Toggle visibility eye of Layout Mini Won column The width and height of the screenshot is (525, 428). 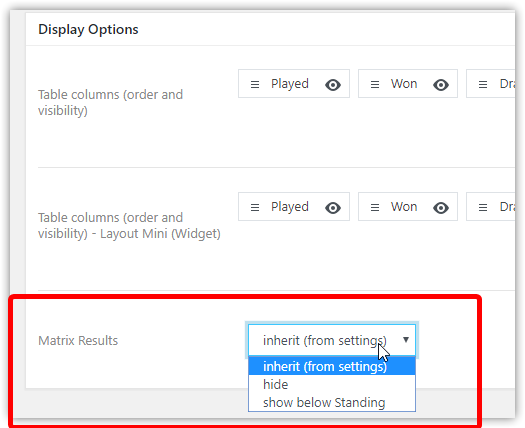click(441, 208)
